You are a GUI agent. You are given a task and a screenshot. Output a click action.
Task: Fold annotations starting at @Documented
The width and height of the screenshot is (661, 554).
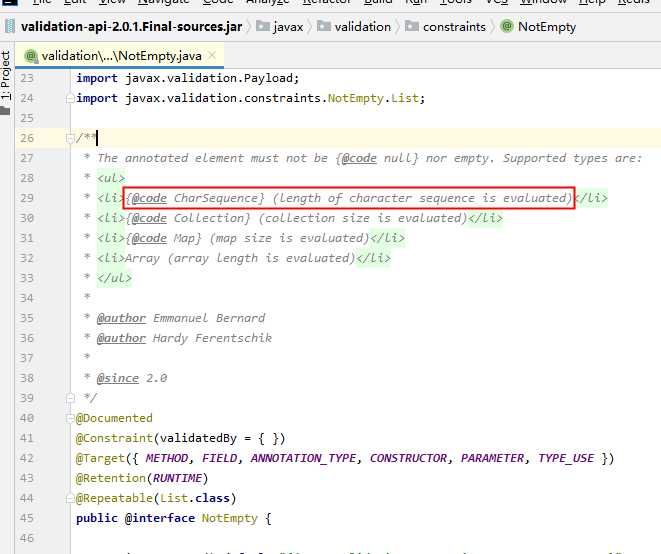click(x=70, y=418)
